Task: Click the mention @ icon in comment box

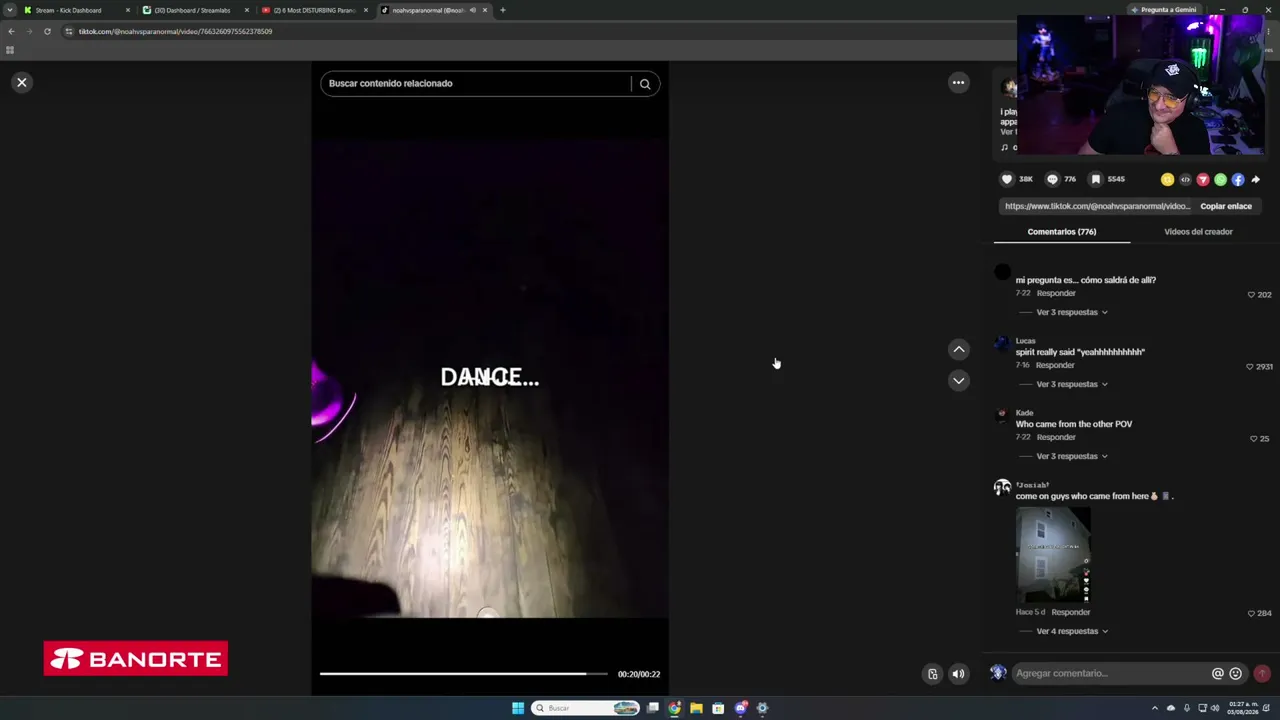Action: point(1218,674)
